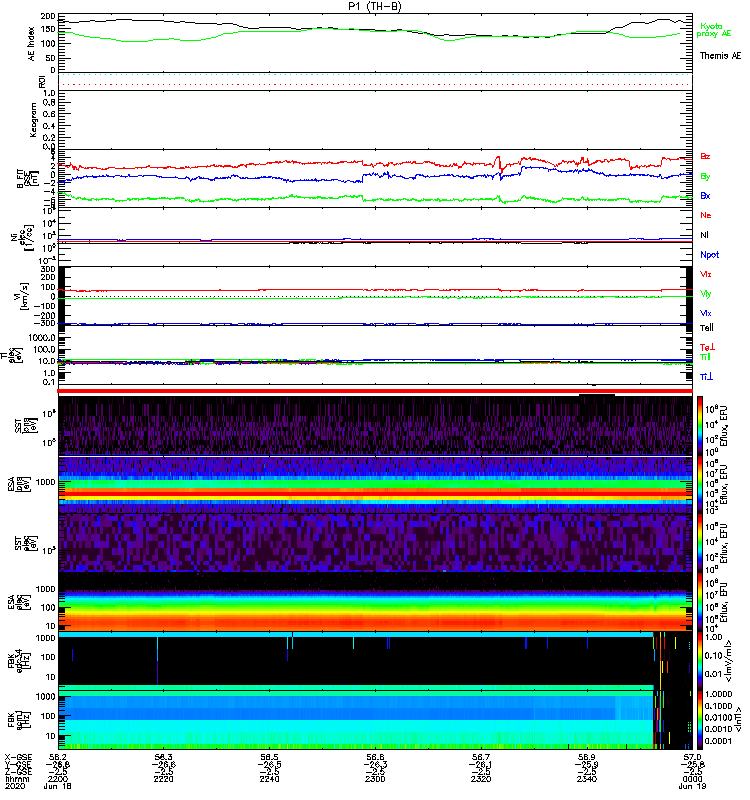Viewport: 750px width, 800px height.
Task: Click the Jun 18 date label
Action: point(58,786)
